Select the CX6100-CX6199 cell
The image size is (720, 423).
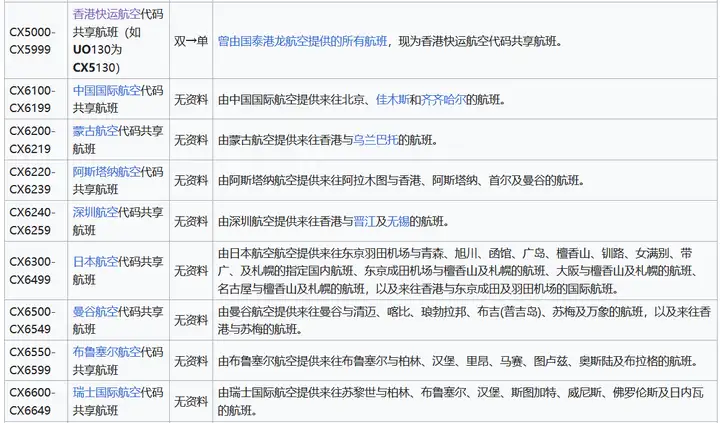(x=36, y=99)
